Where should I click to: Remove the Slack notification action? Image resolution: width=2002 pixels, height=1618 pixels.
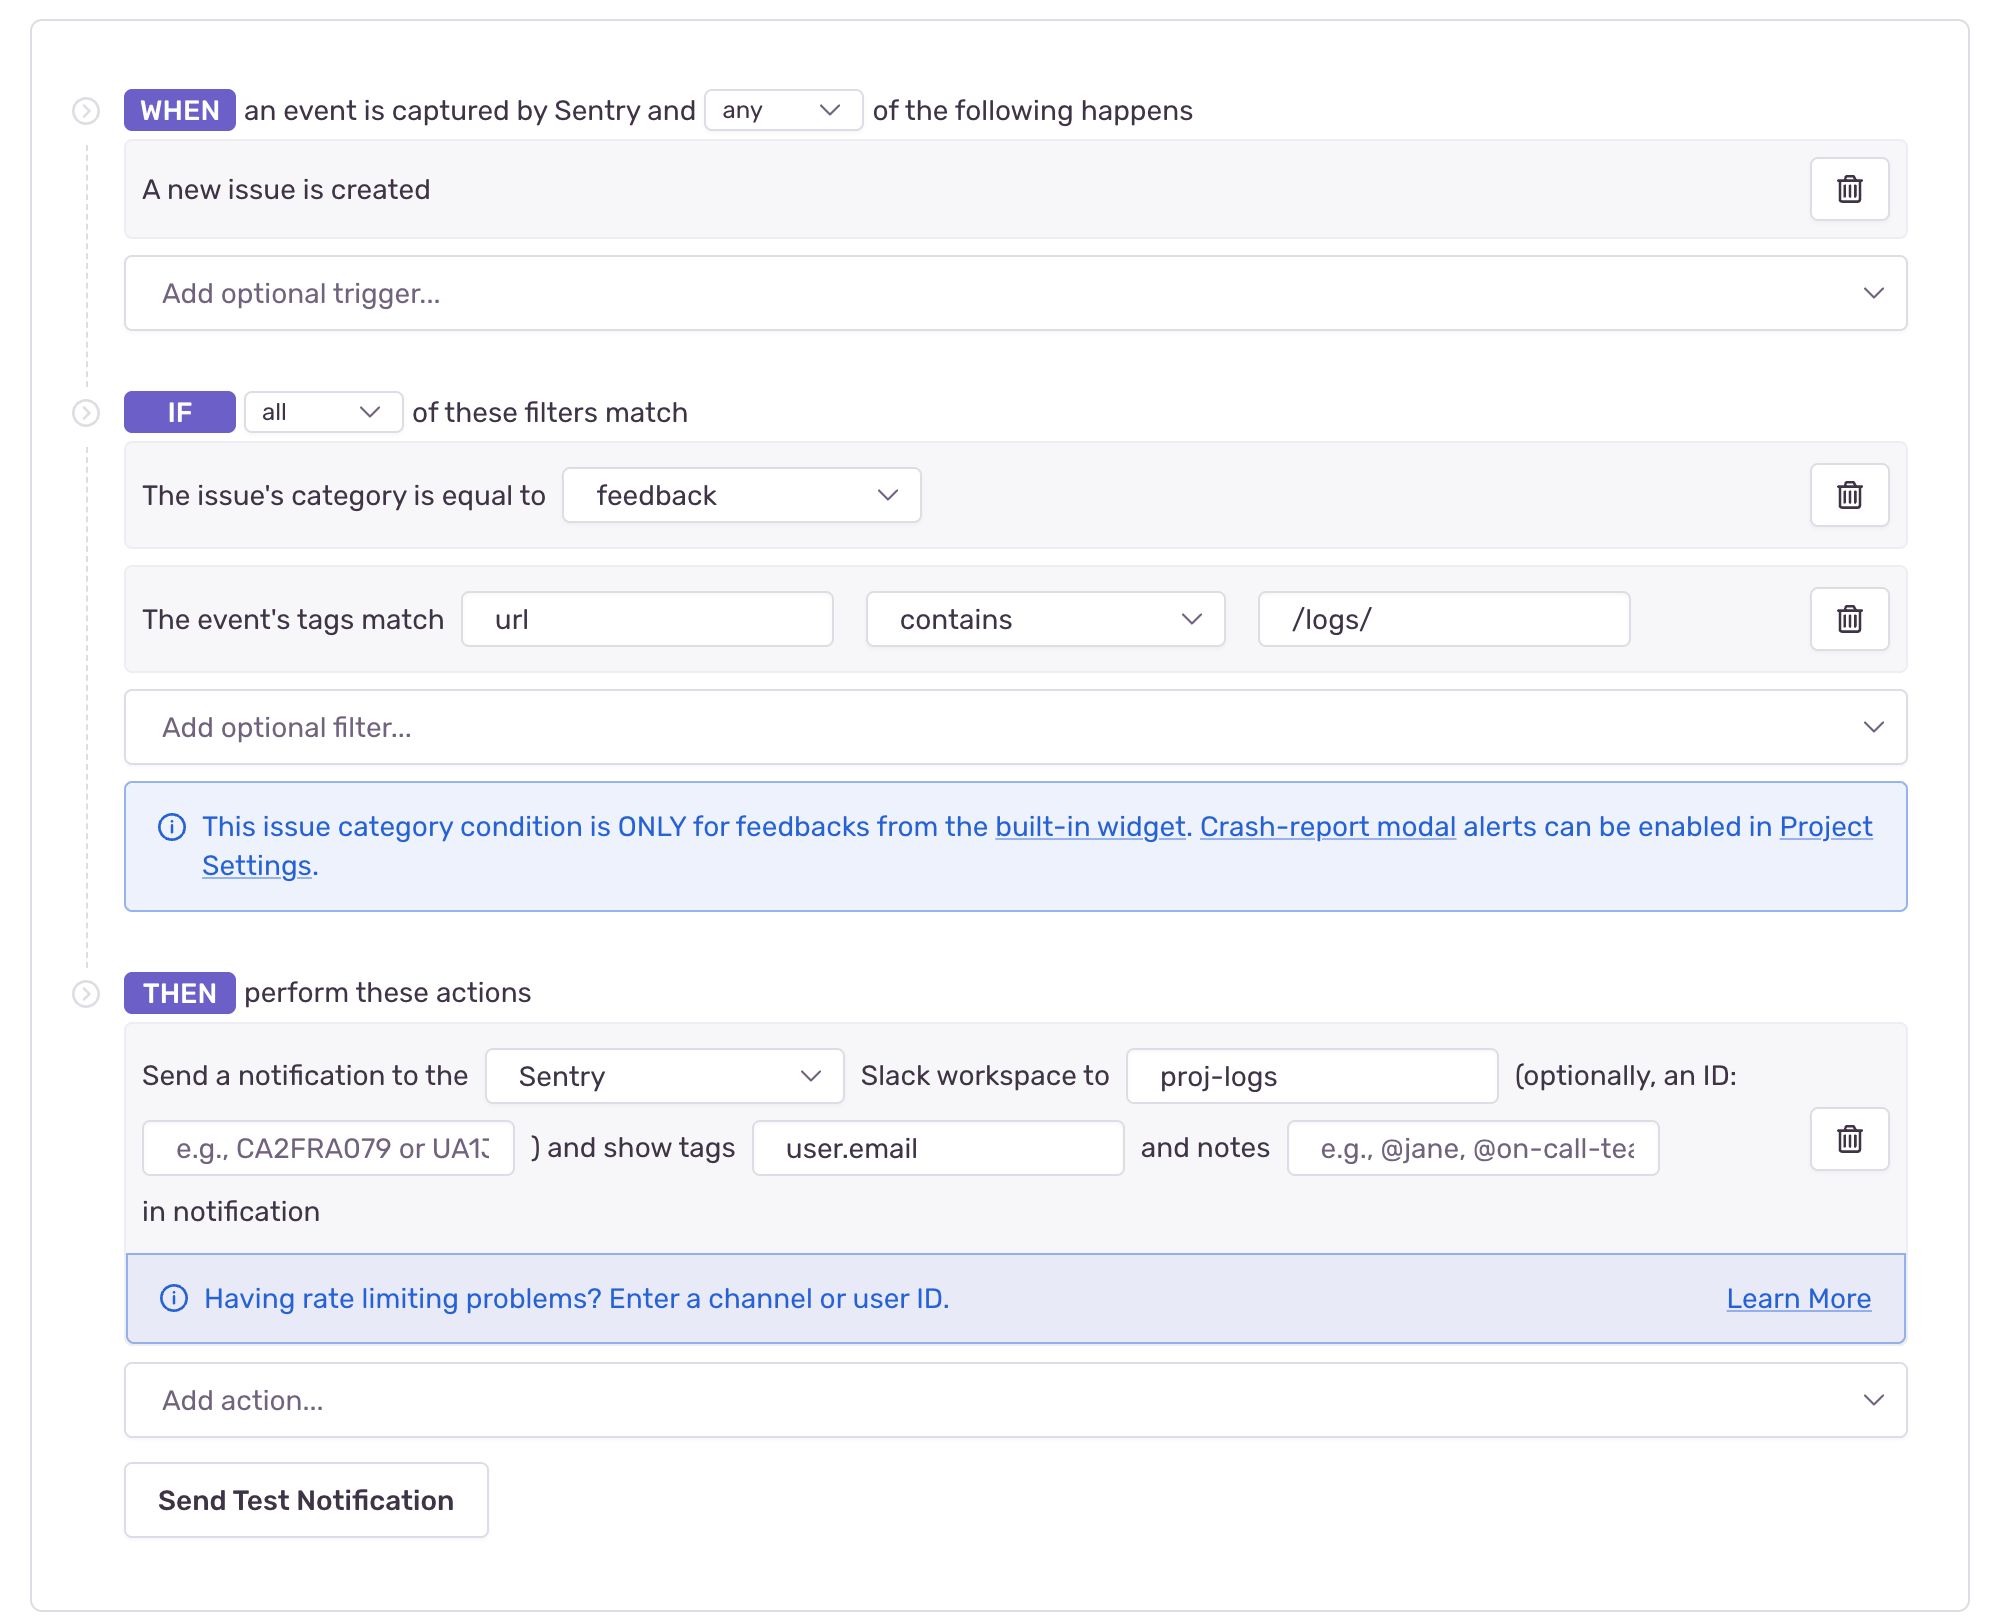point(1849,1139)
